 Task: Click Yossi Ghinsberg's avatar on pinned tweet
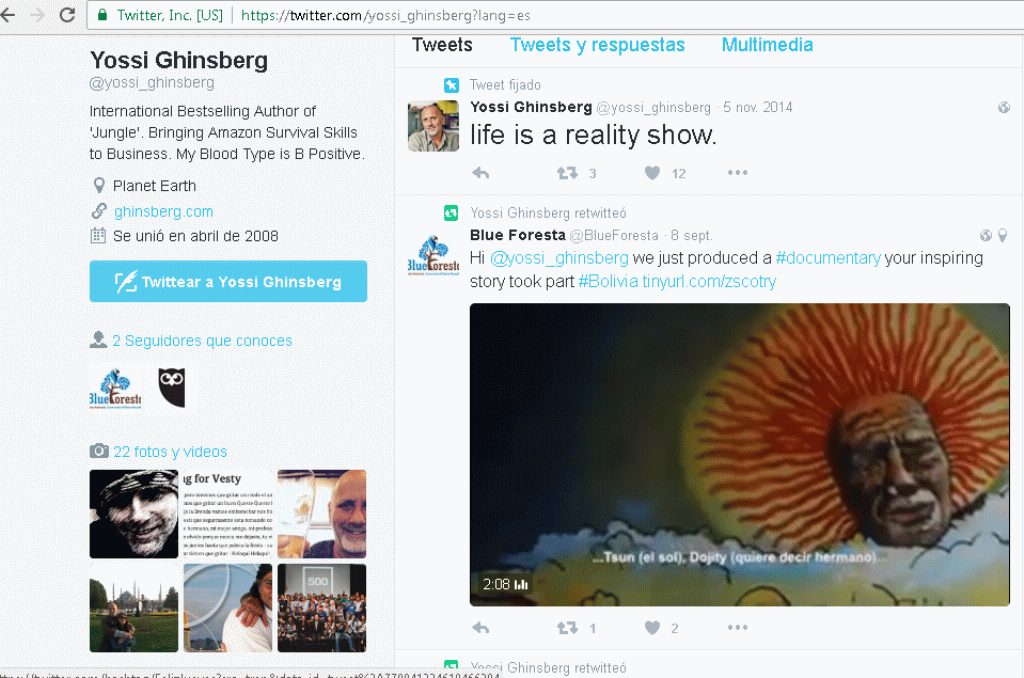coord(434,126)
